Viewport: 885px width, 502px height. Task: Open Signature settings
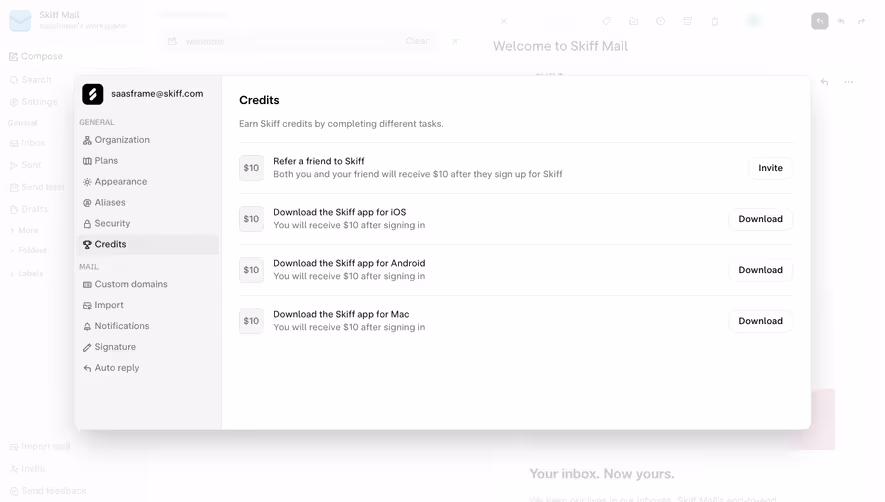pyautogui.click(x=147, y=347)
